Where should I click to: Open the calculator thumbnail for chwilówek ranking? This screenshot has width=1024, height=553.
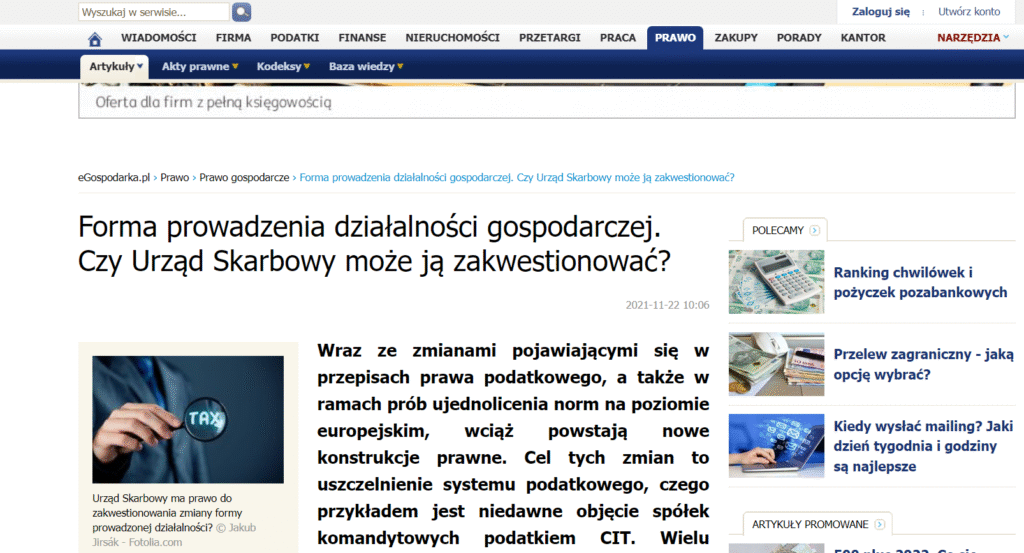tap(776, 282)
